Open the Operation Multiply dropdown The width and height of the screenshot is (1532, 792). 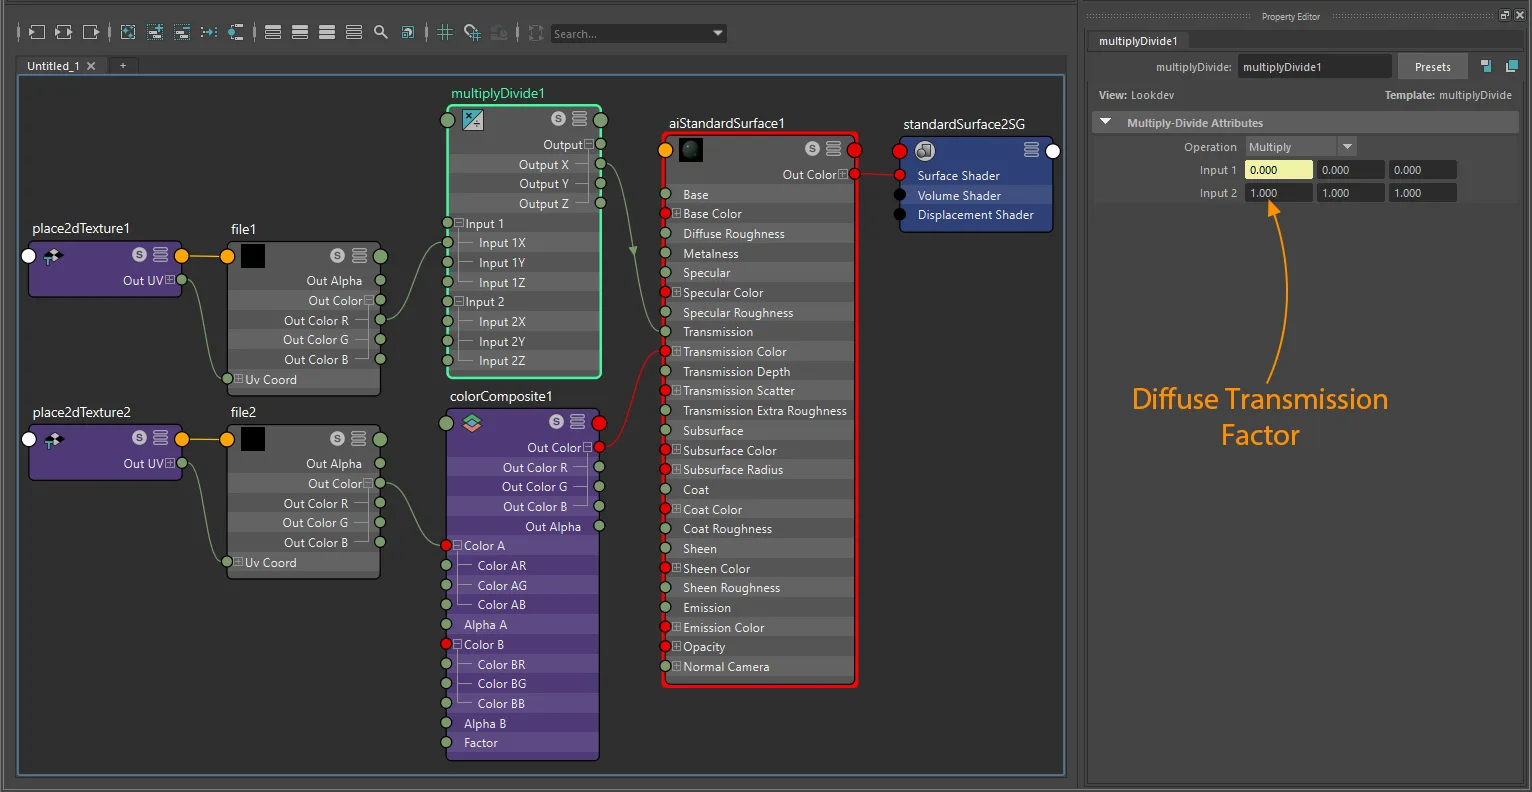point(1300,147)
